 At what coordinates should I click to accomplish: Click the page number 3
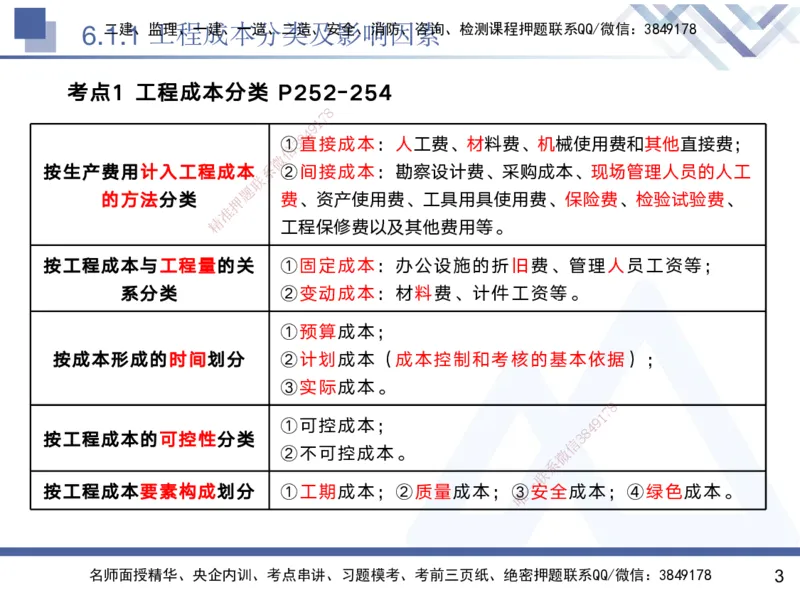780,573
